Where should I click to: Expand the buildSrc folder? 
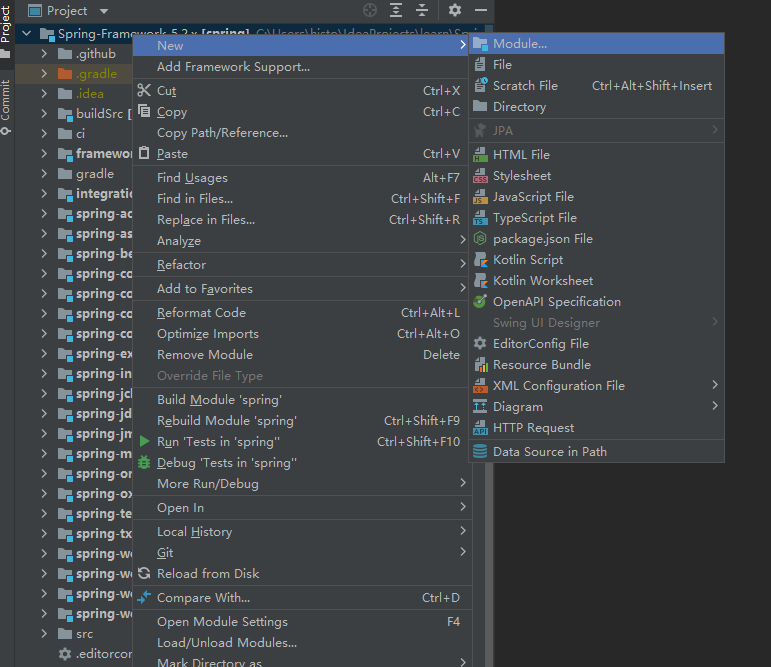pyautogui.click(x=44, y=113)
